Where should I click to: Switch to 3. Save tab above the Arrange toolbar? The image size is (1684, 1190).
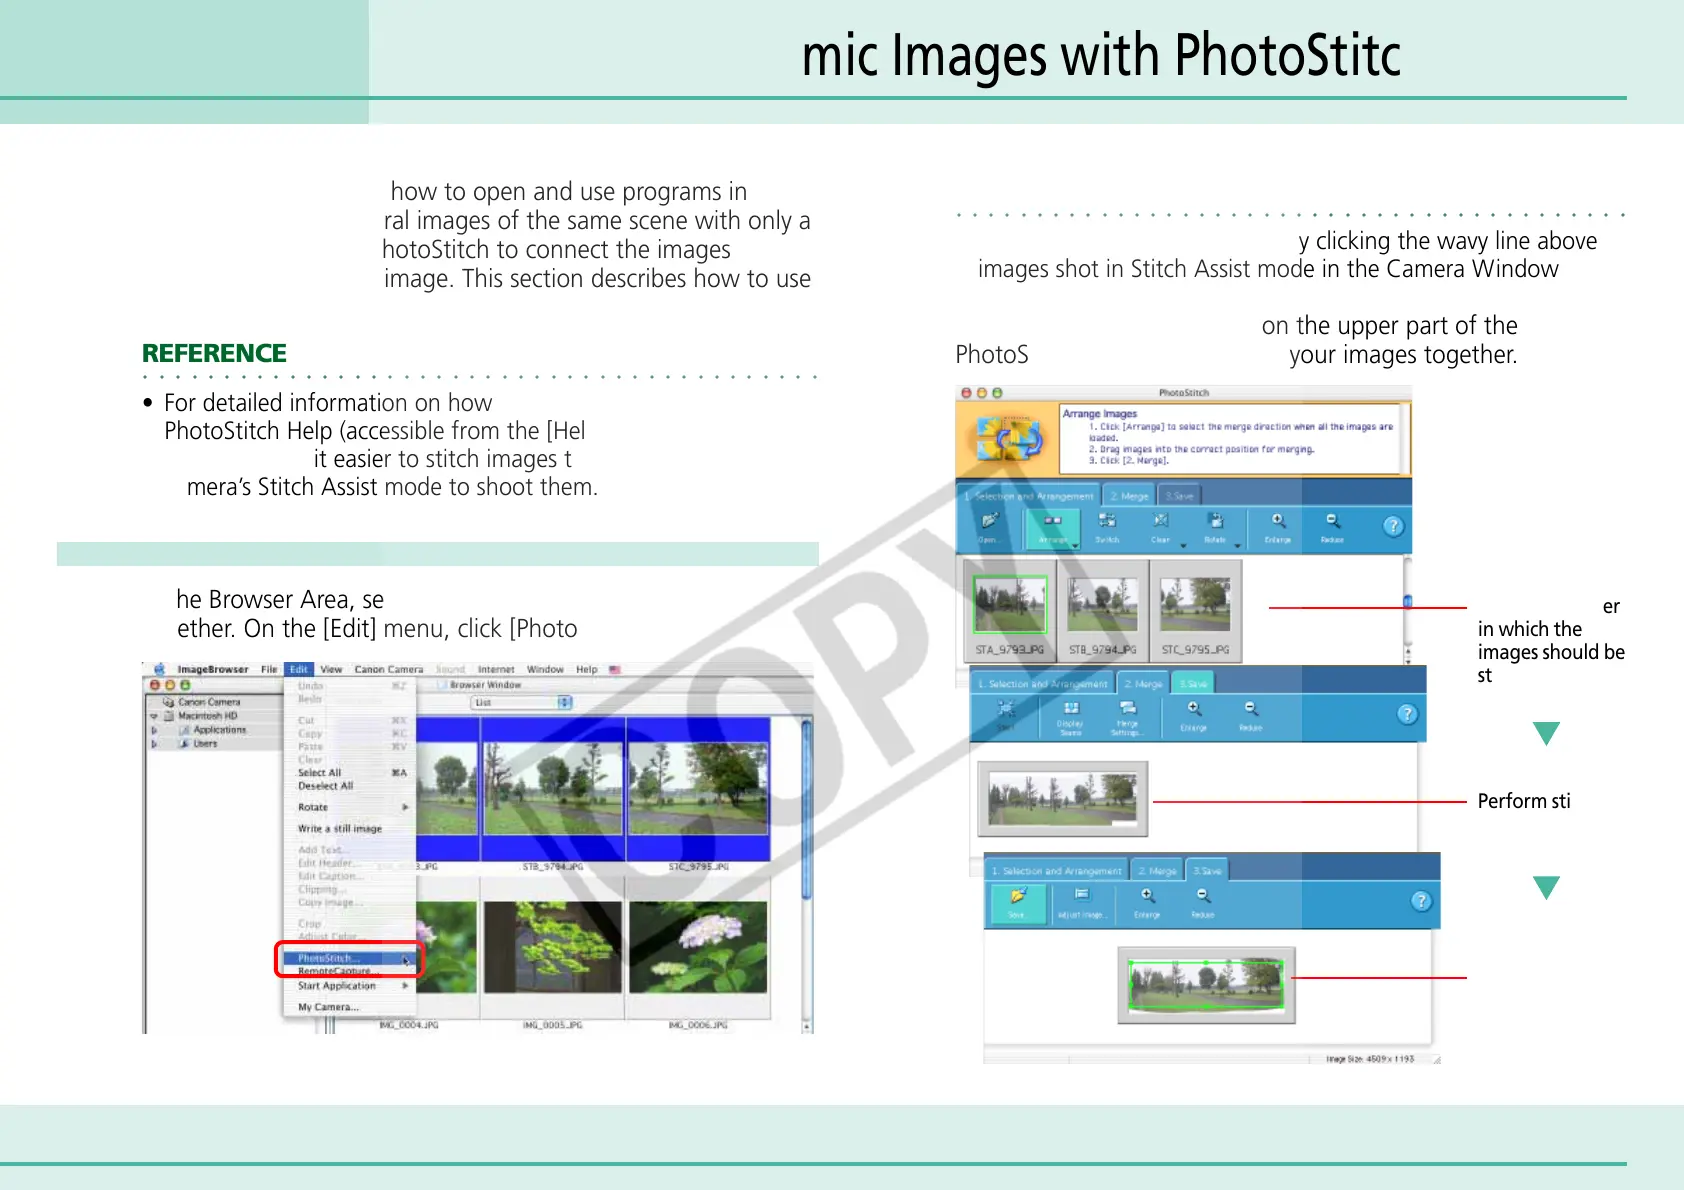[1179, 496]
